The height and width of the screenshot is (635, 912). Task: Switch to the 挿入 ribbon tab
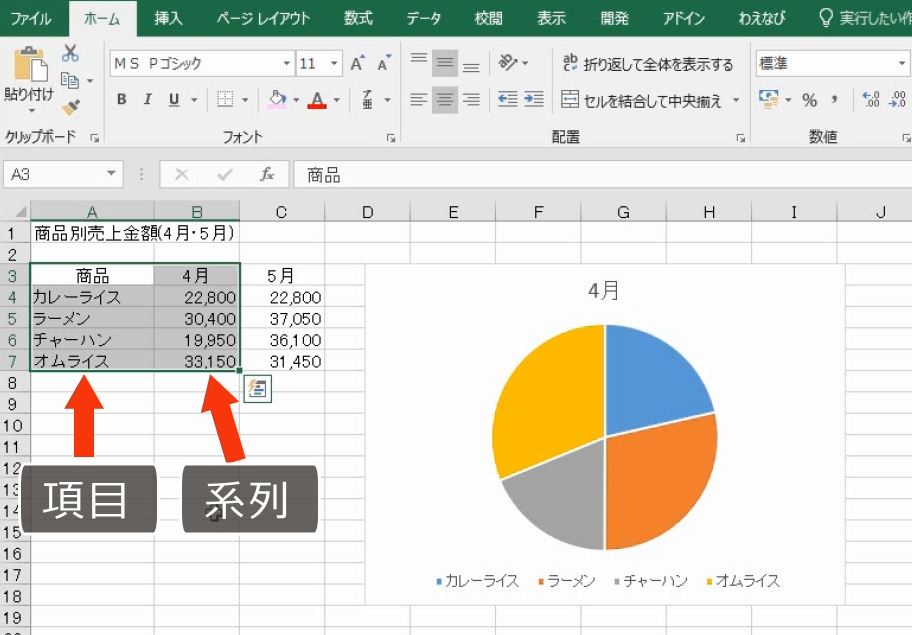click(x=167, y=17)
